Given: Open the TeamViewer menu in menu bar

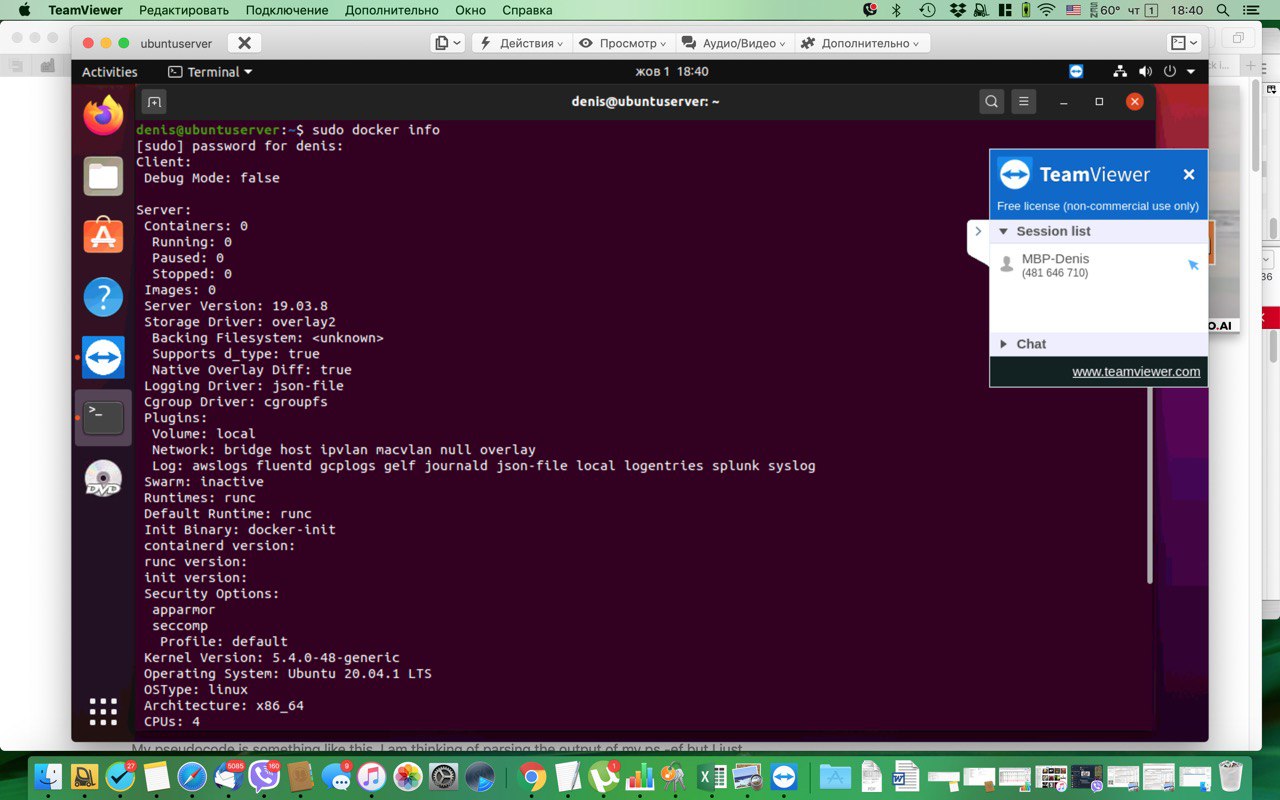Looking at the screenshot, I should (x=85, y=10).
